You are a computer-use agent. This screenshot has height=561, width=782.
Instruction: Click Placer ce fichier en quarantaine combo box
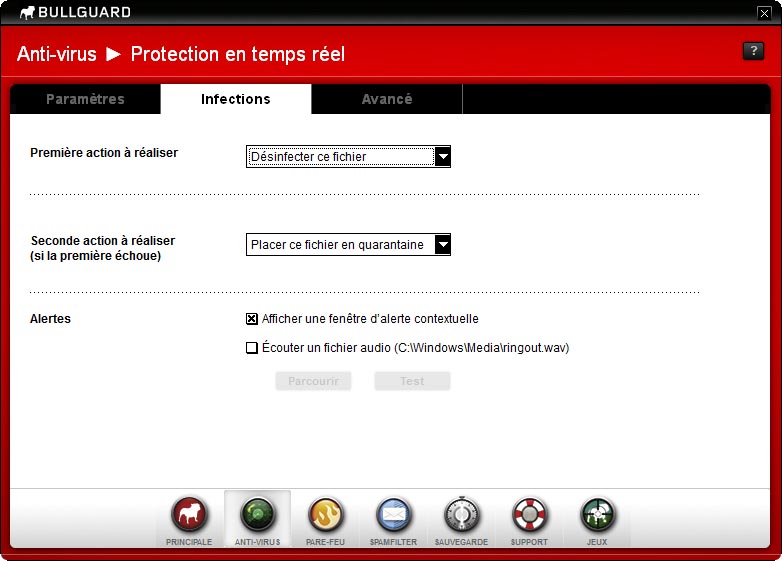click(x=348, y=245)
